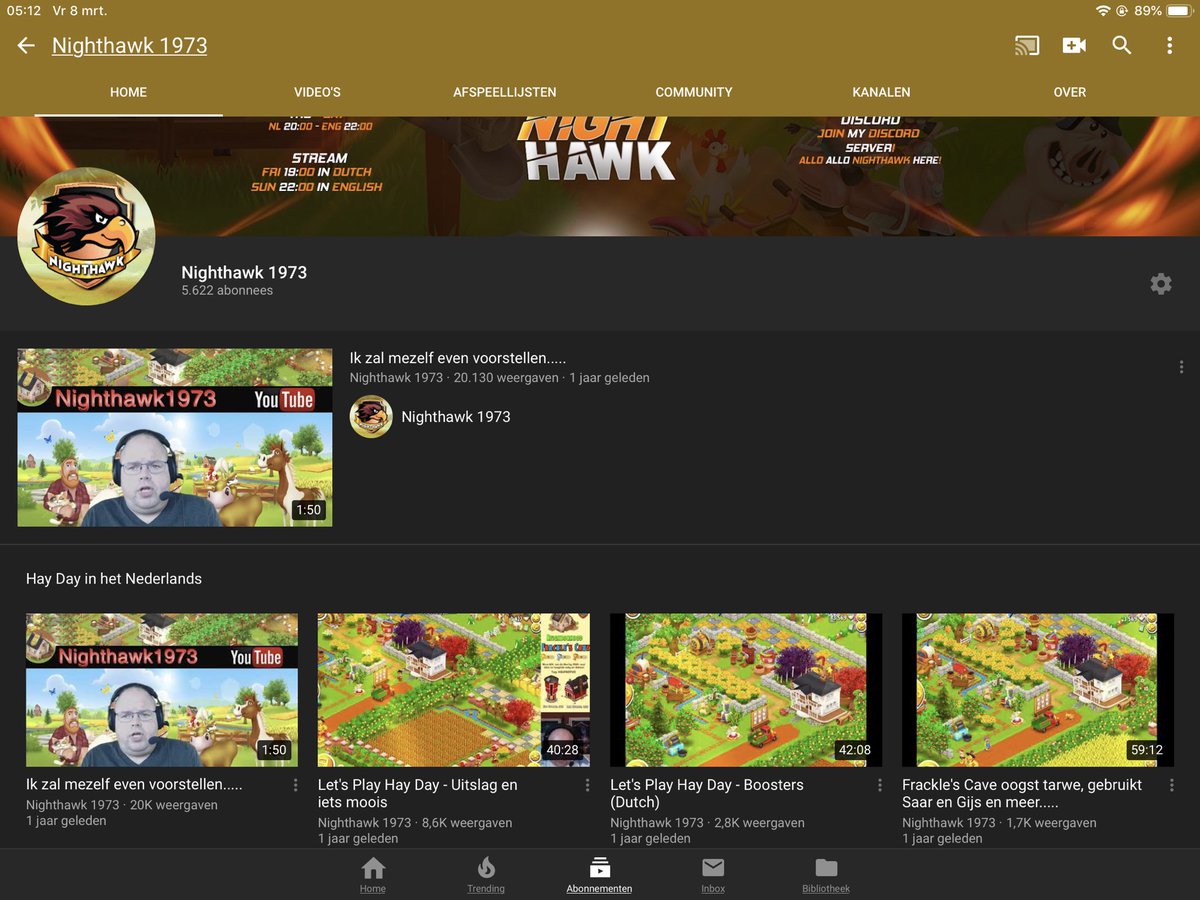Open title 'Frackle's Cave oogst tarwe' video

1022,793
